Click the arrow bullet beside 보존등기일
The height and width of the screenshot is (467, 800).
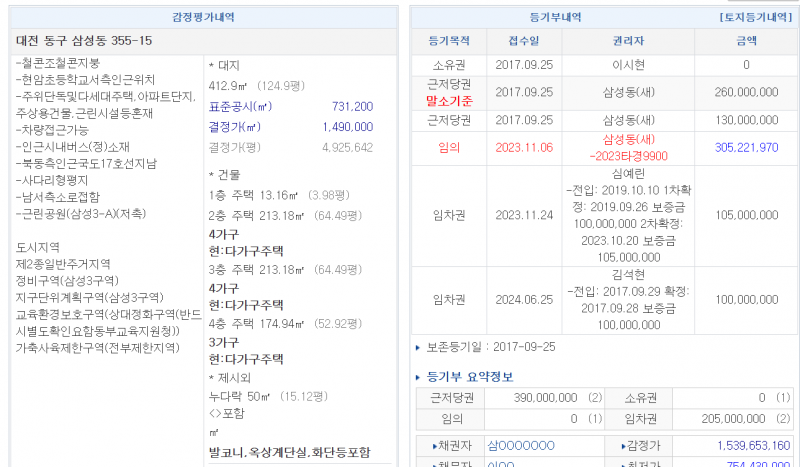[418, 347]
